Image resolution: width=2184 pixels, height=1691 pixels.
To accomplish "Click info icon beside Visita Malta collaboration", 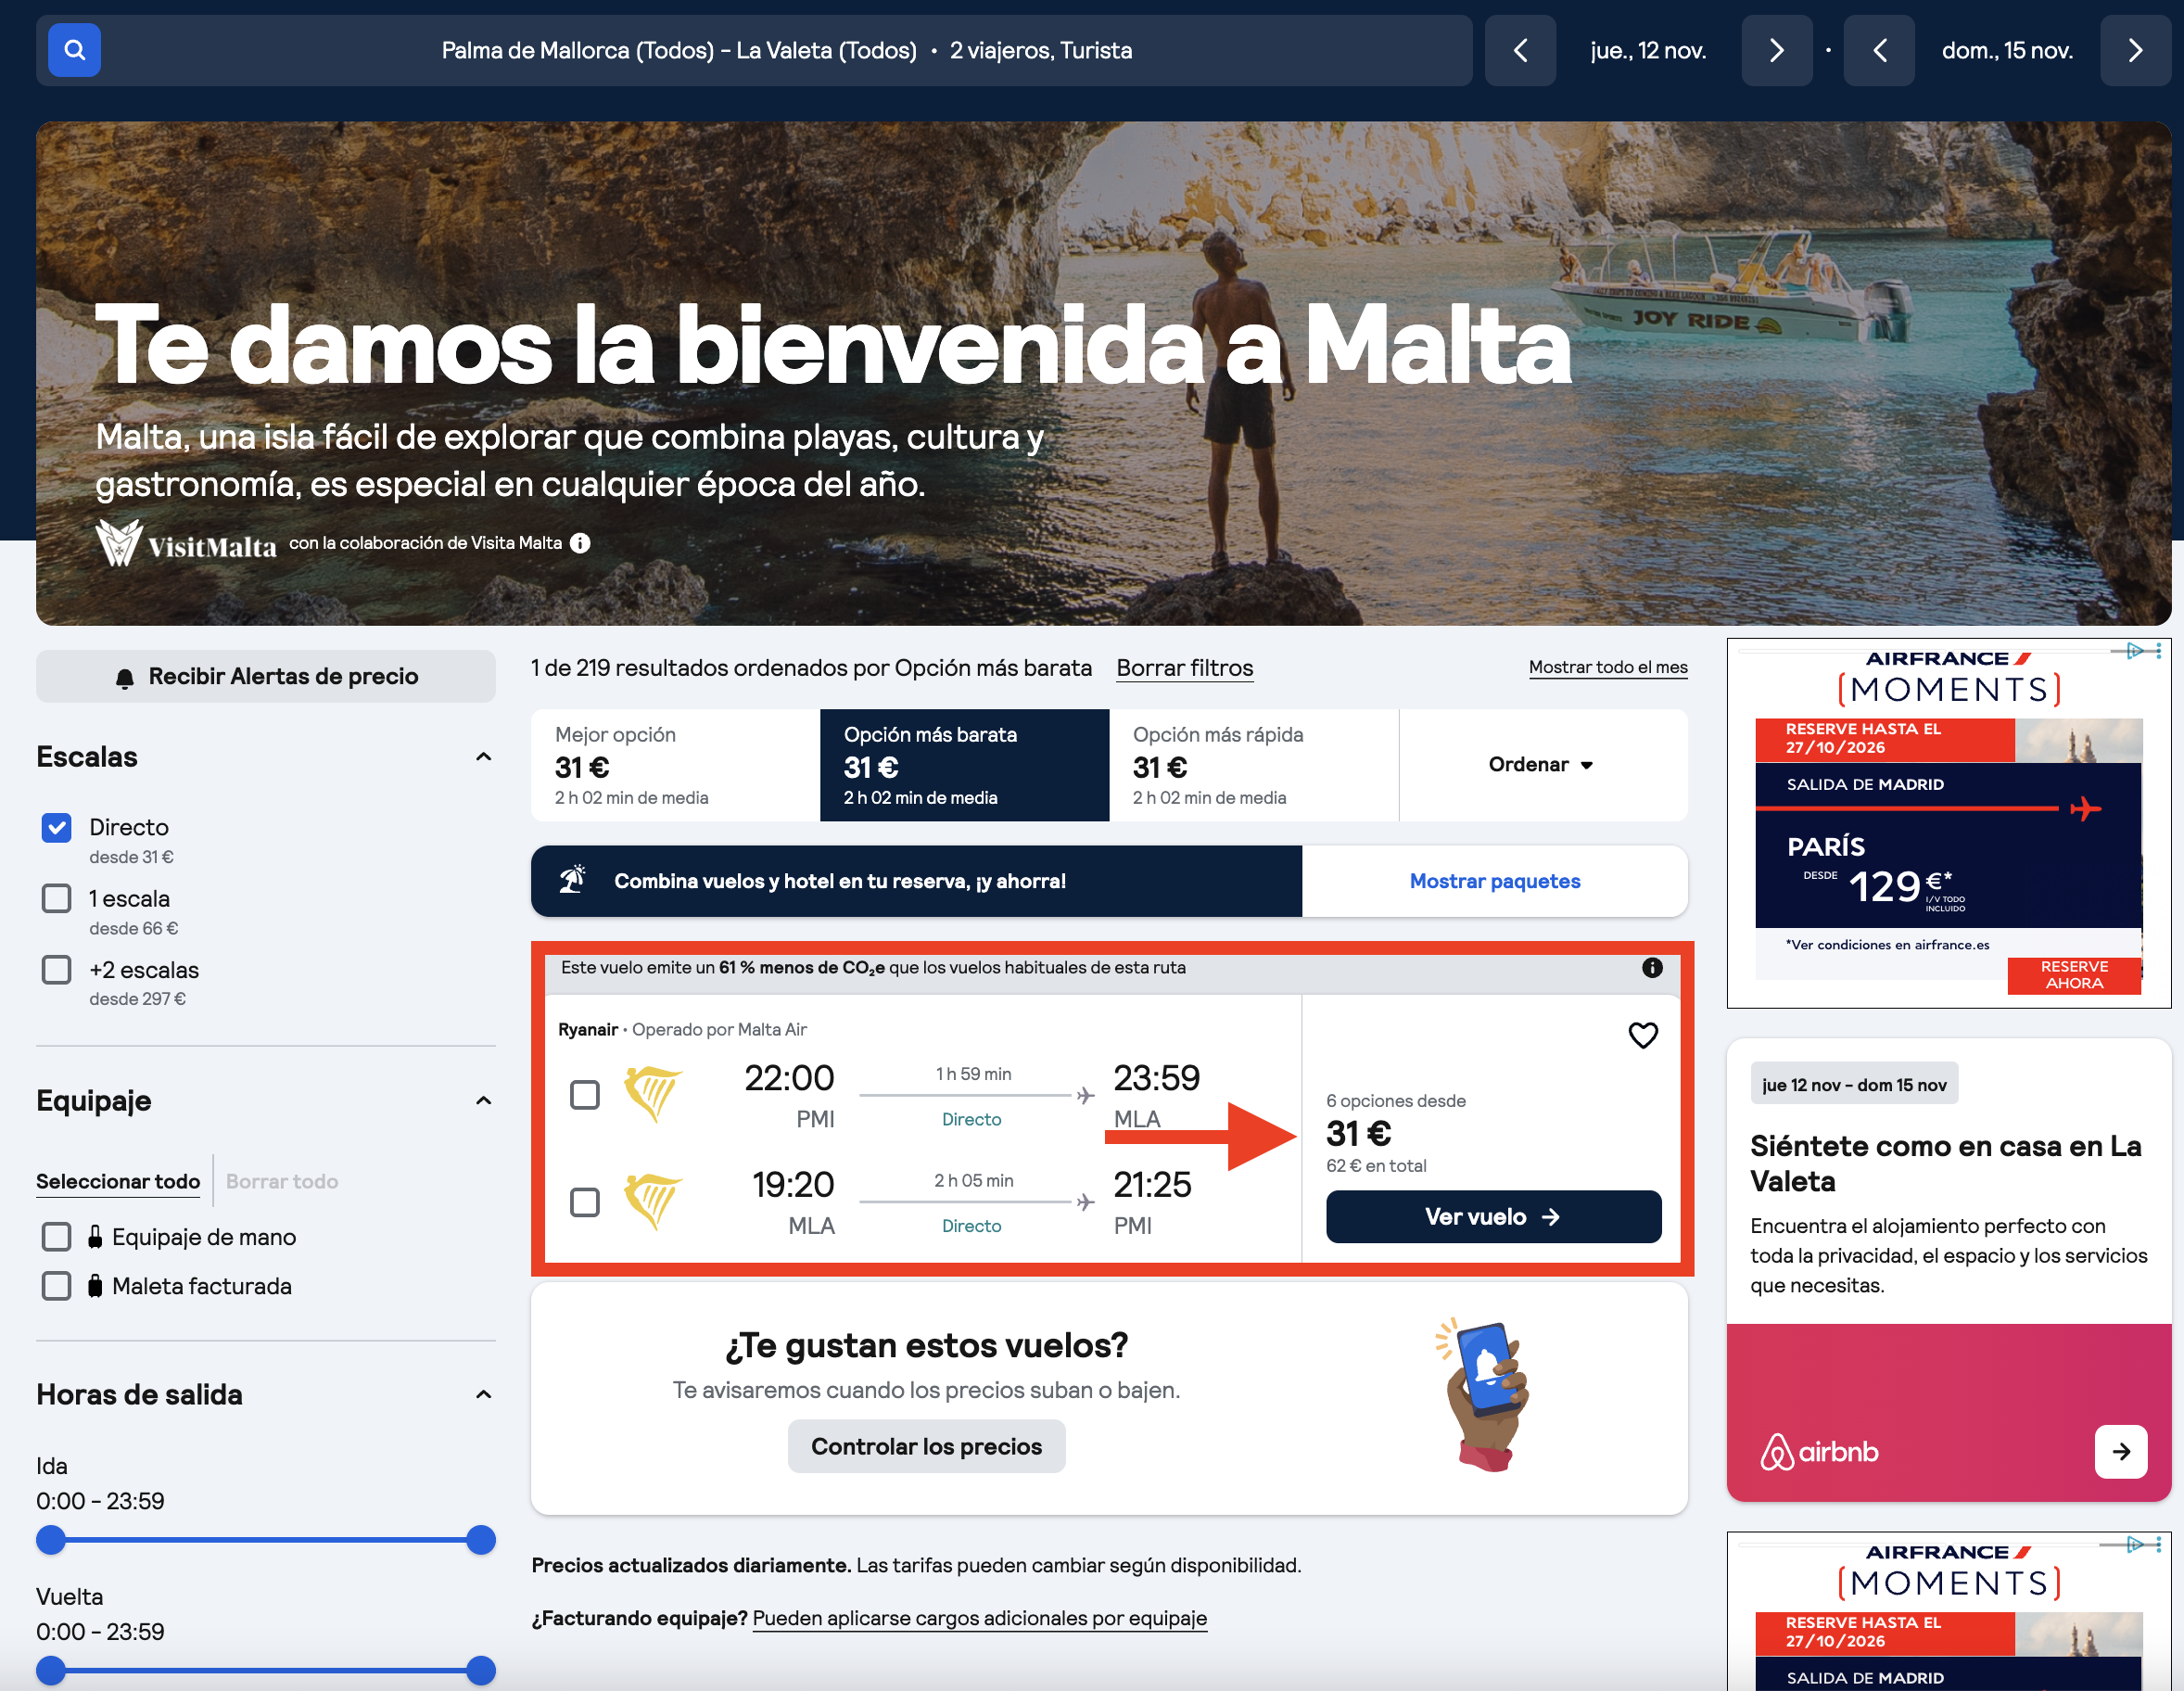I will coord(580,543).
